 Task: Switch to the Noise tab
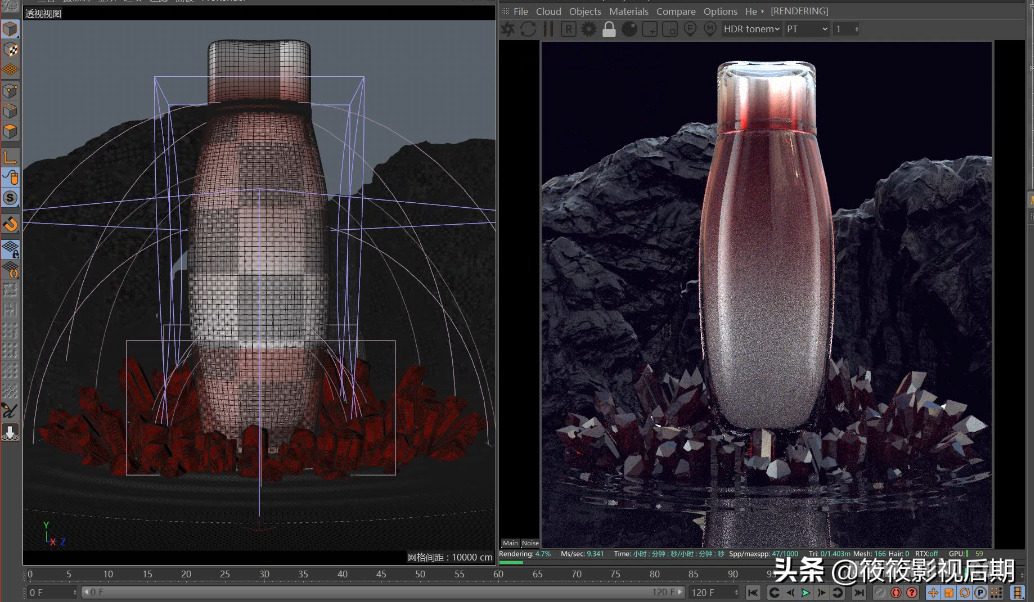click(x=528, y=541)
